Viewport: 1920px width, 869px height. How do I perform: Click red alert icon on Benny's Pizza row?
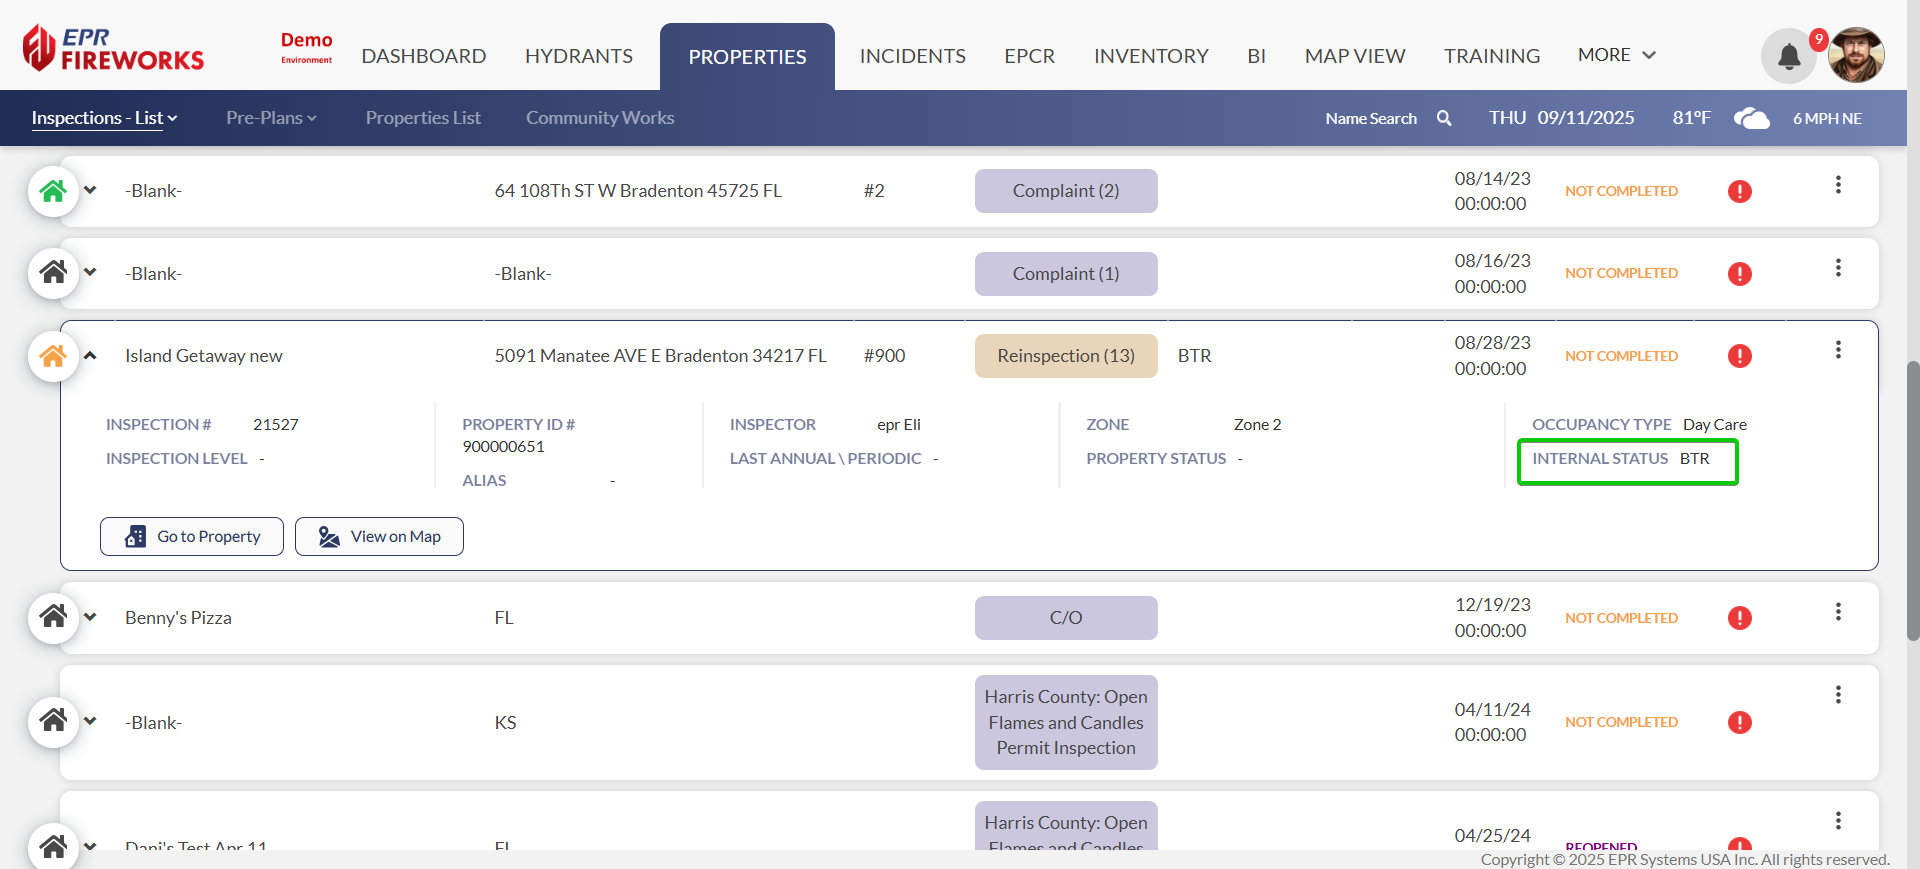[1739, 618]
